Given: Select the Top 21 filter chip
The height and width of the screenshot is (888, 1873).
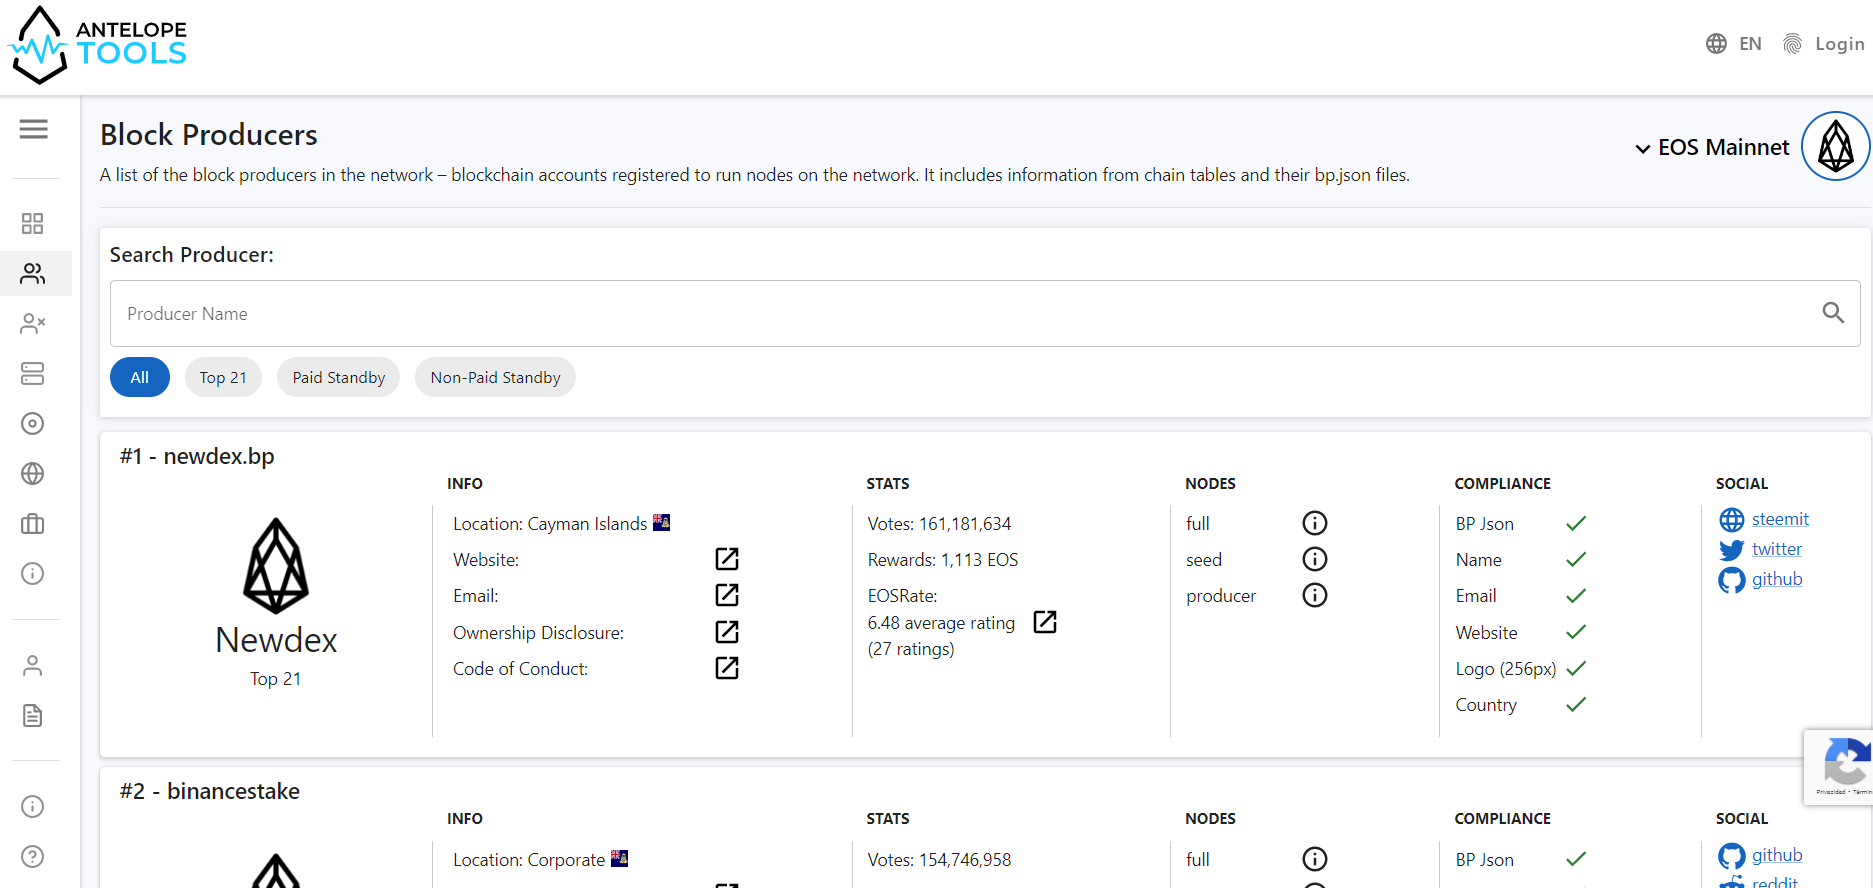Looking at the screenshot, I should [x=223, y=377].
